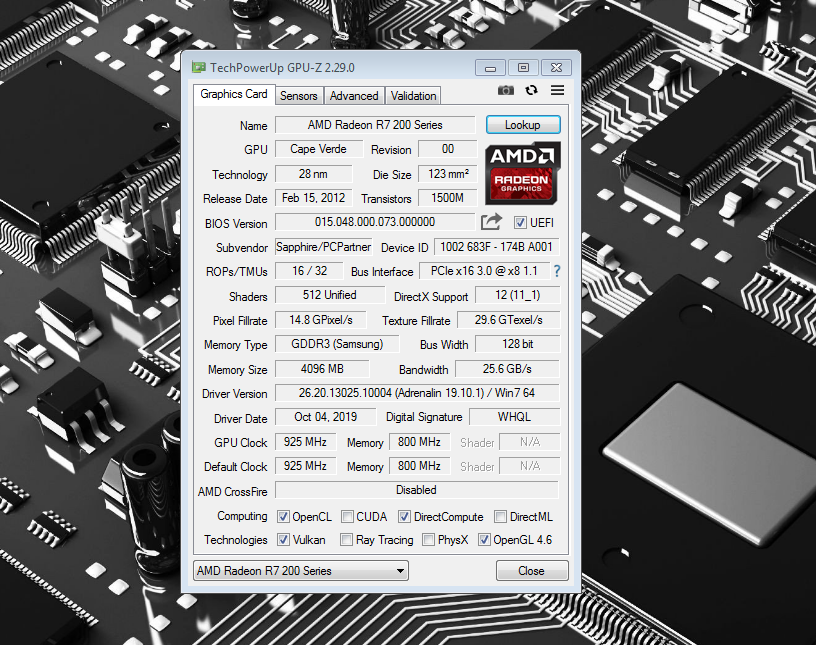
Task: Click the GPU Clock row Memory value 800 MHz
Action: click(419, 442)
